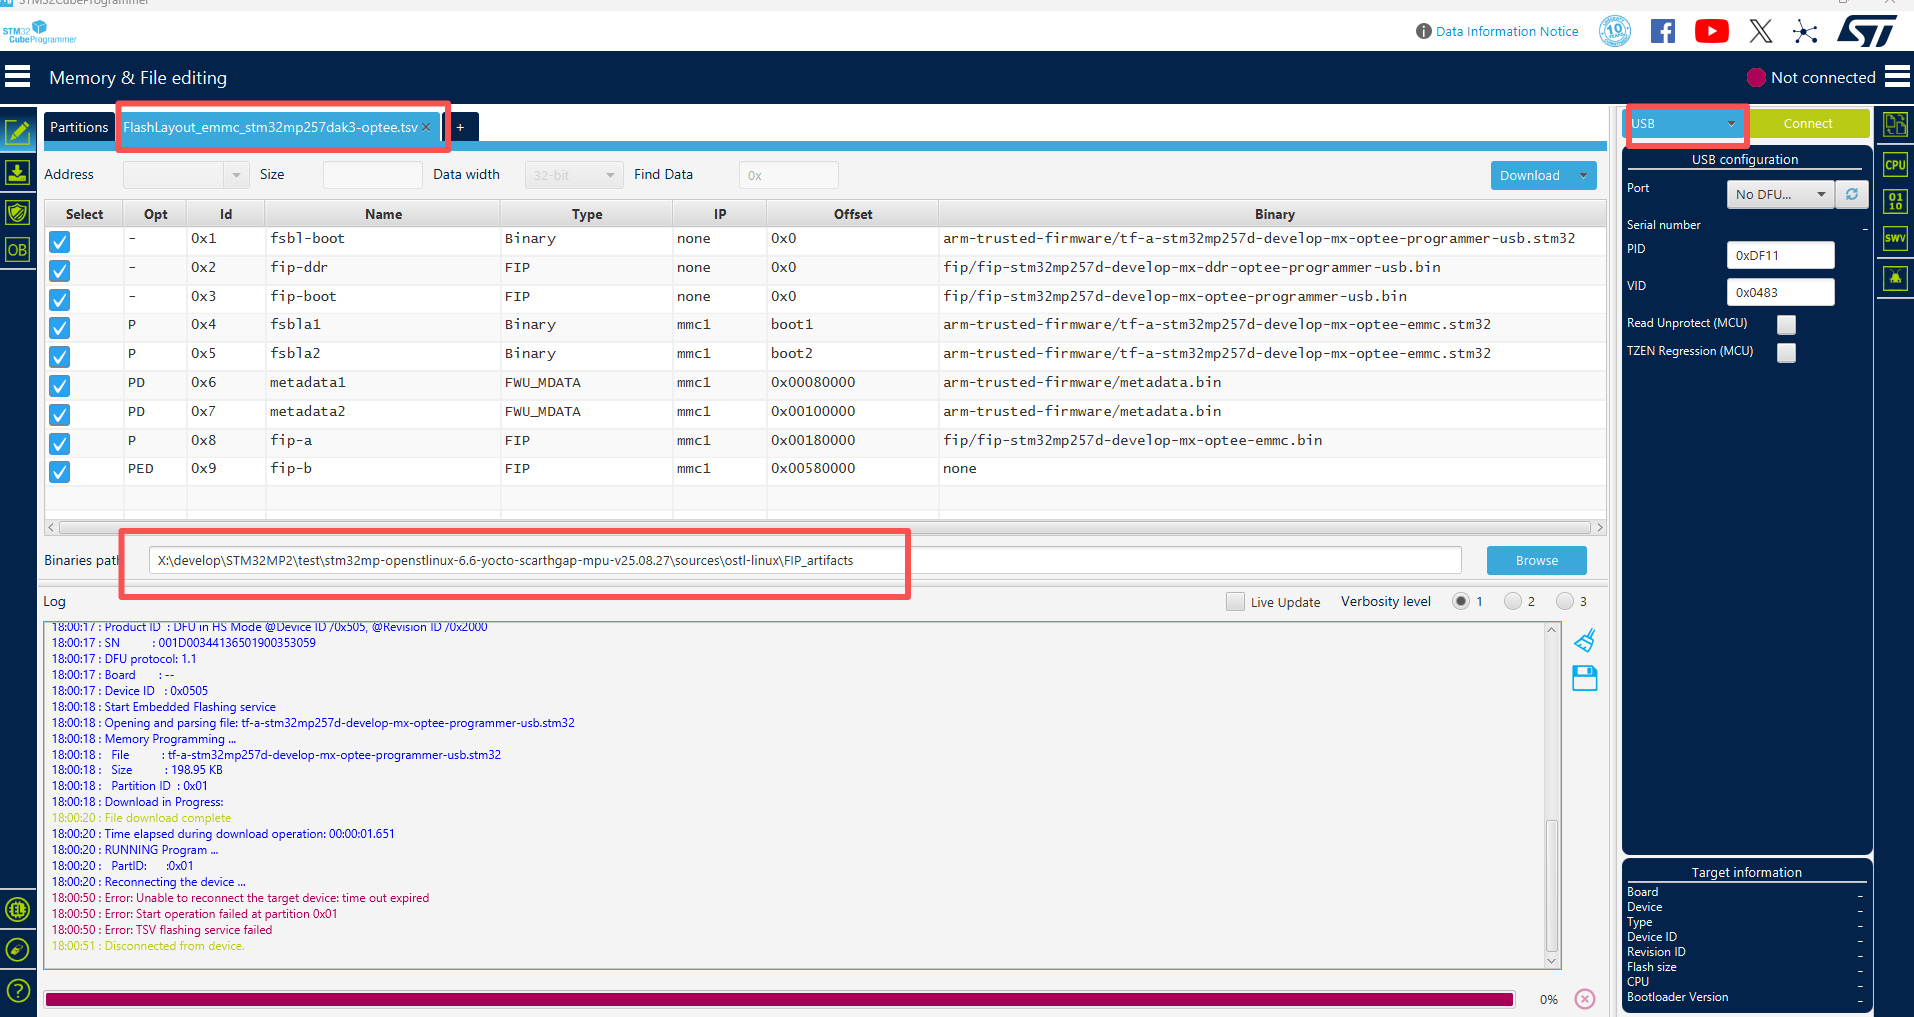Open the Address combo box dropdown
Viewport: 1914px width, 1017px height.
coord(236,175)
